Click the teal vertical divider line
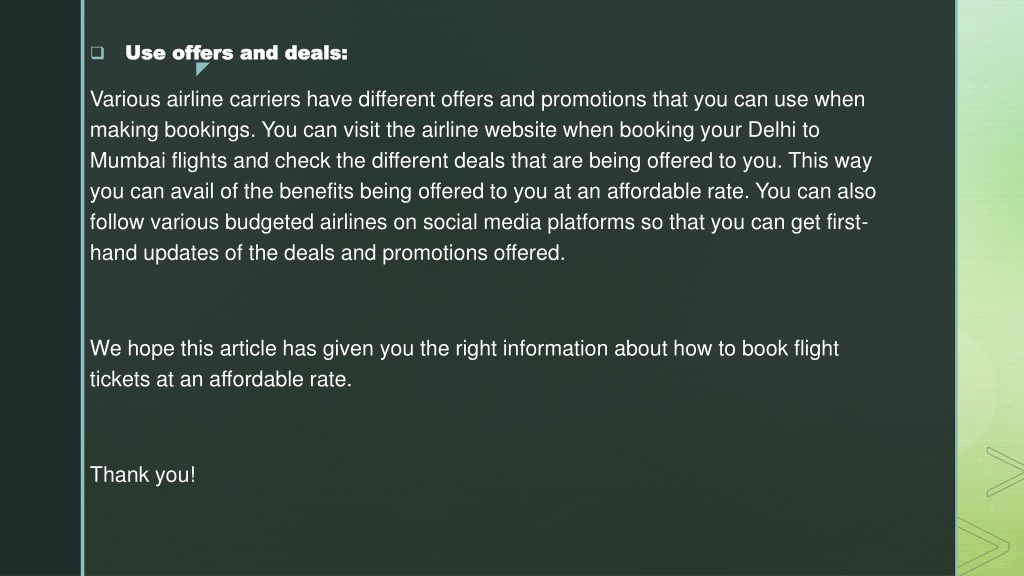 pos(82,288)
